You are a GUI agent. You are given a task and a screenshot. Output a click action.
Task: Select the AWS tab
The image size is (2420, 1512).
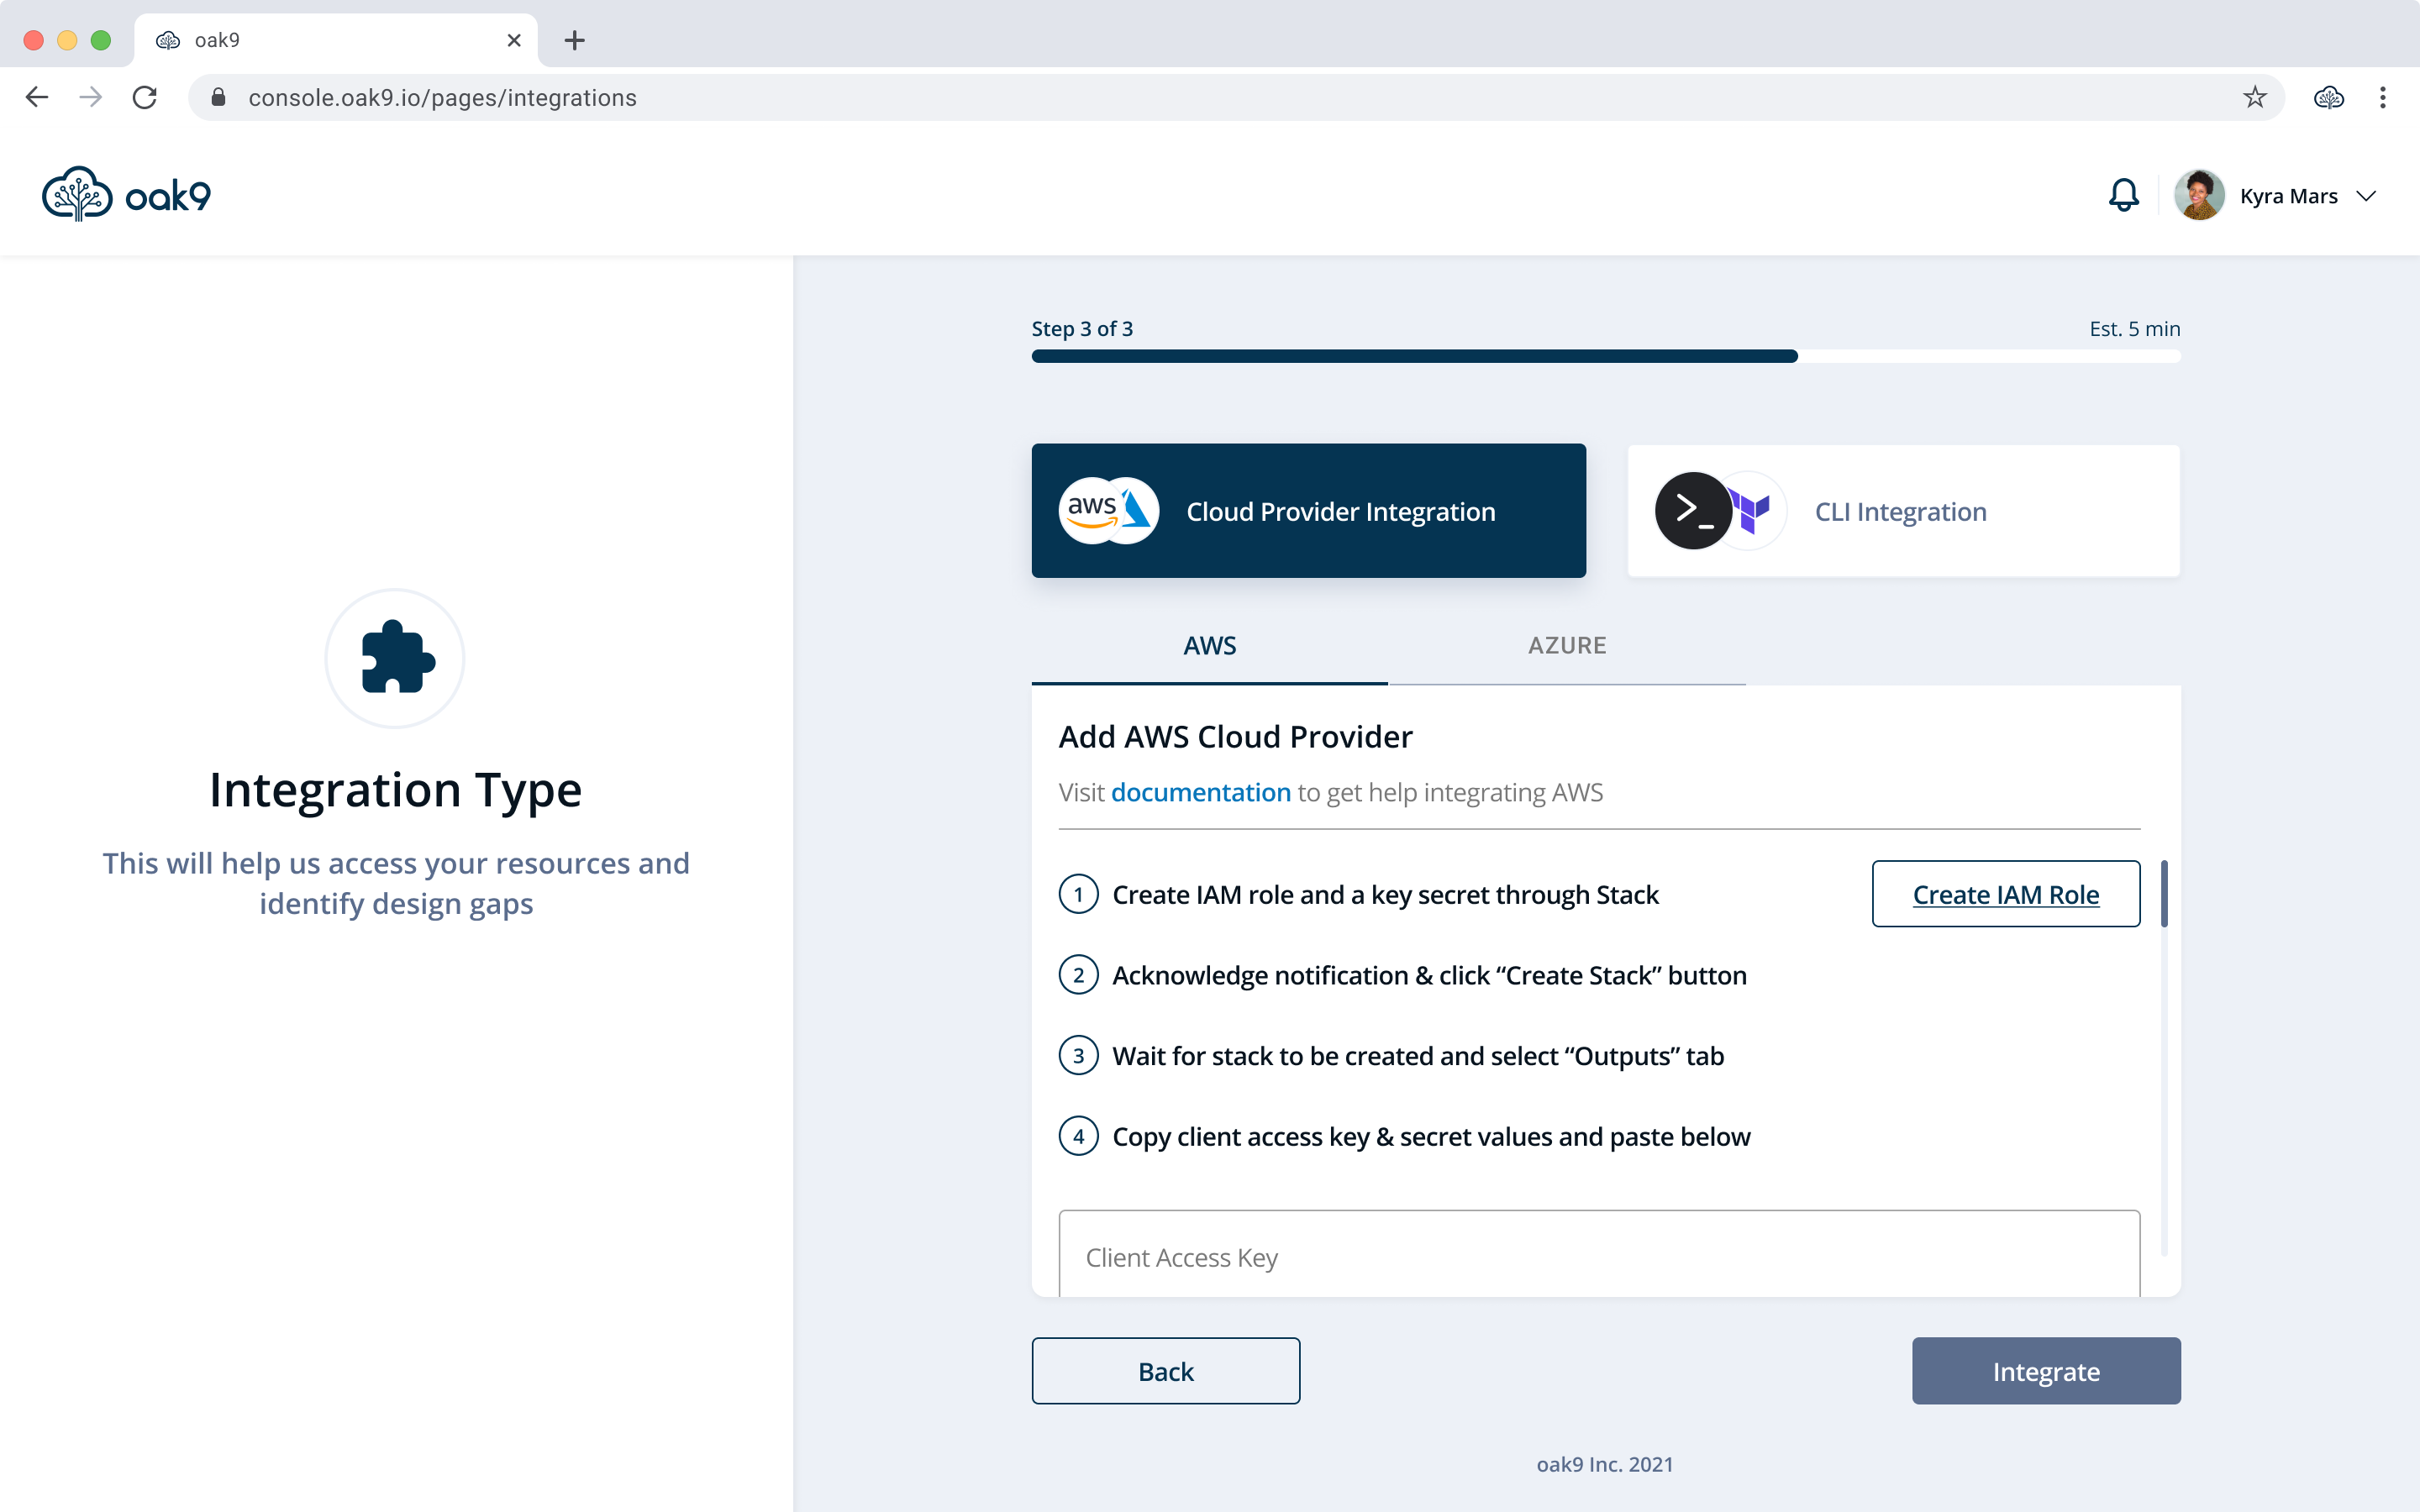click(1209, 646)
